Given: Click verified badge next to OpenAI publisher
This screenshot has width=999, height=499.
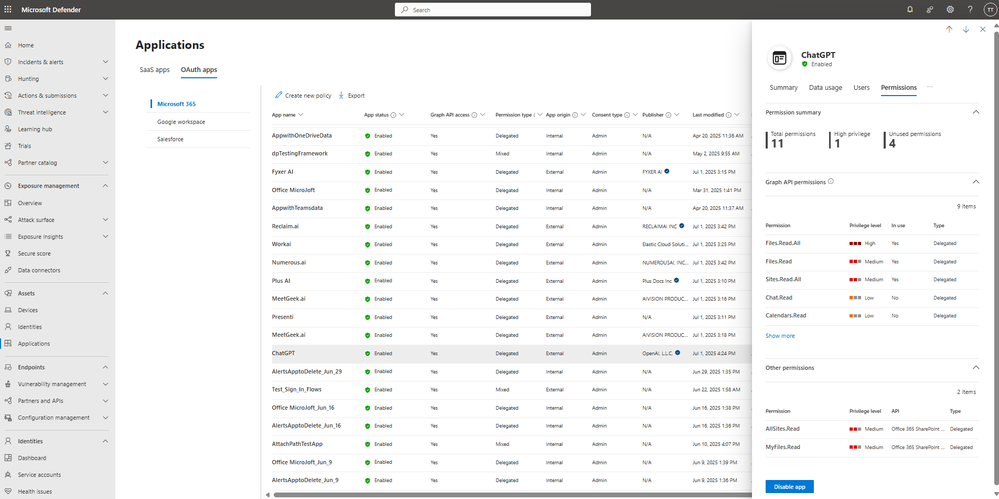Looking at the screenshot, I should [678, 352].
